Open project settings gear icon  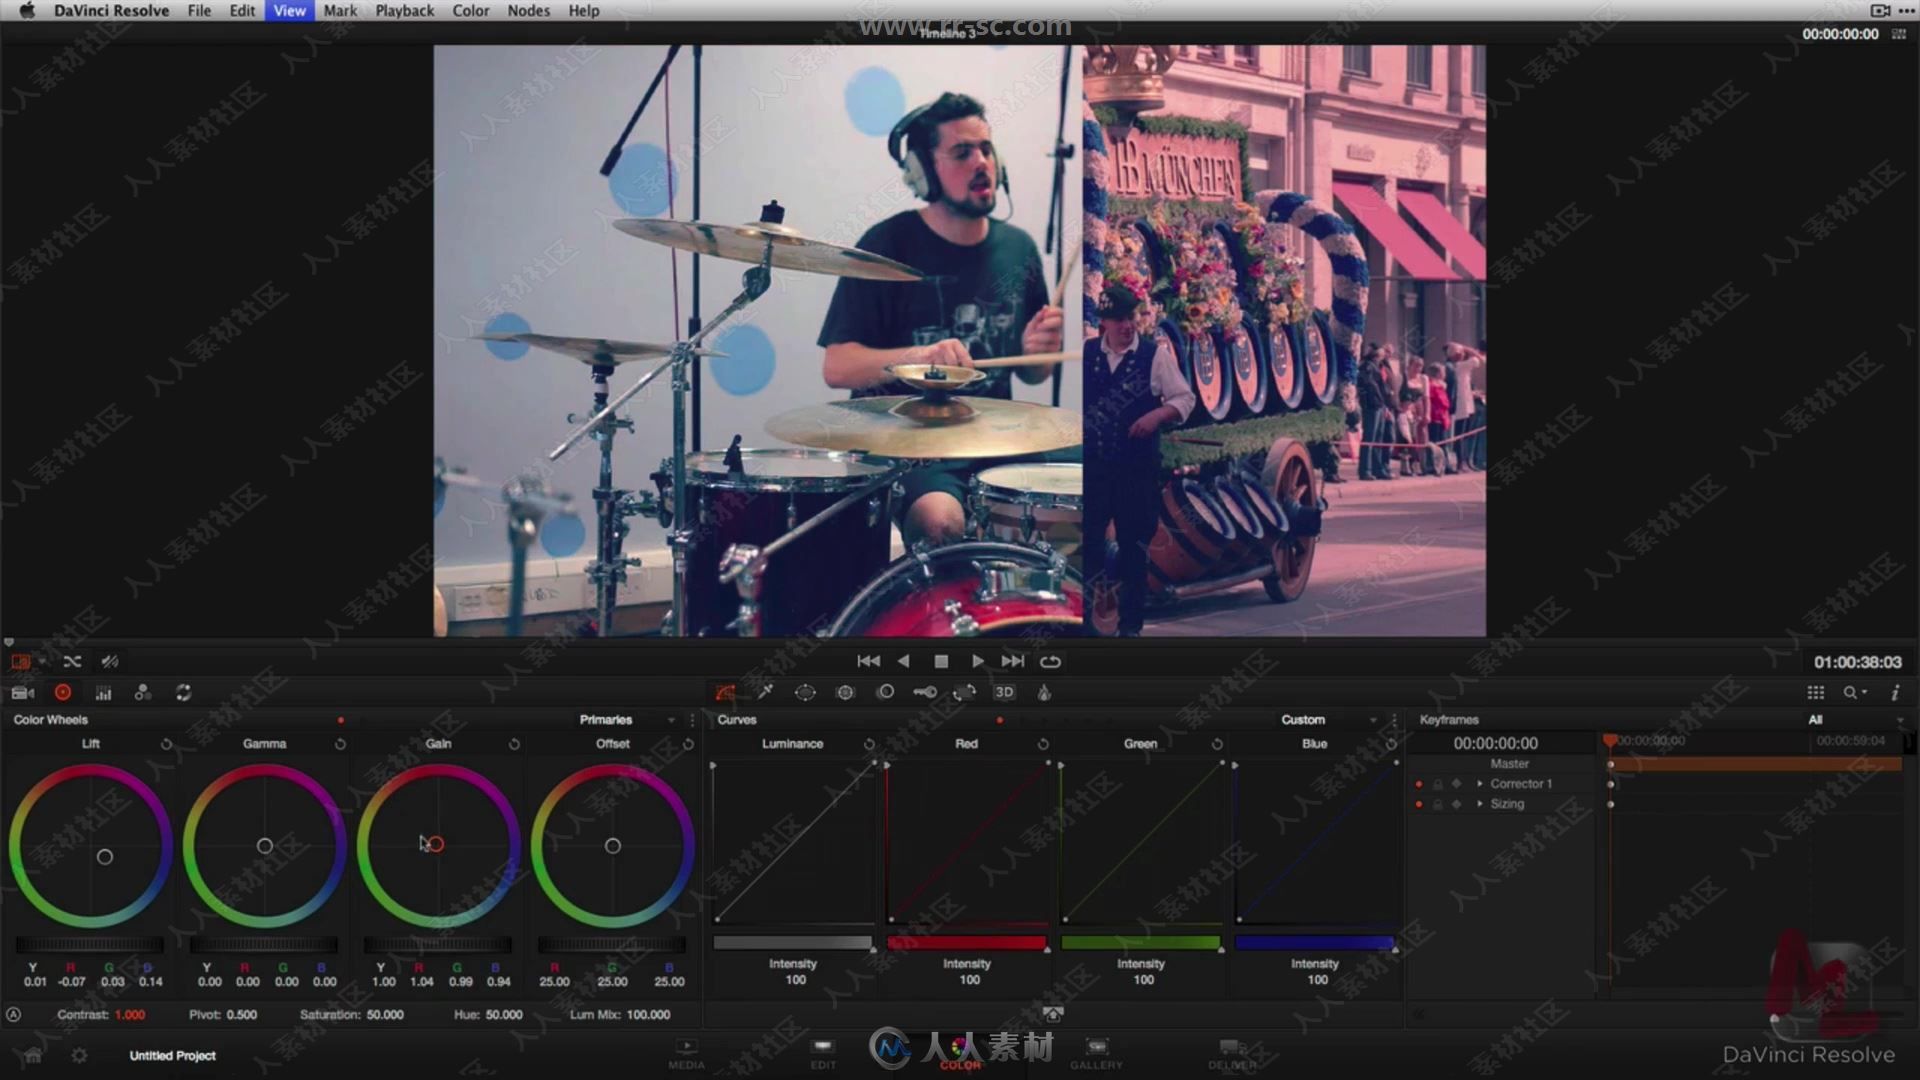tap(79, 1055)
